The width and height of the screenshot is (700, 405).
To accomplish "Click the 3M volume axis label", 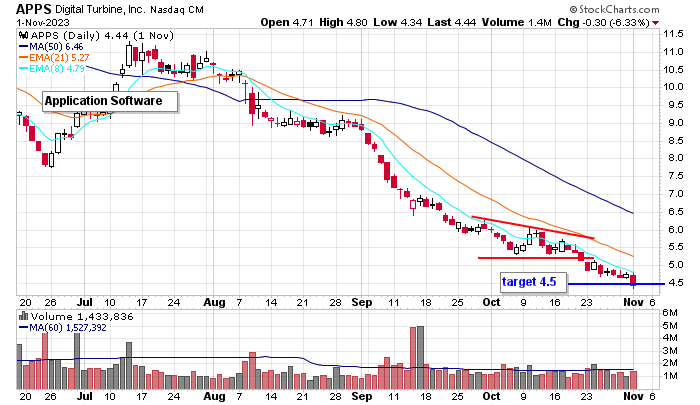I will point(671,351).
